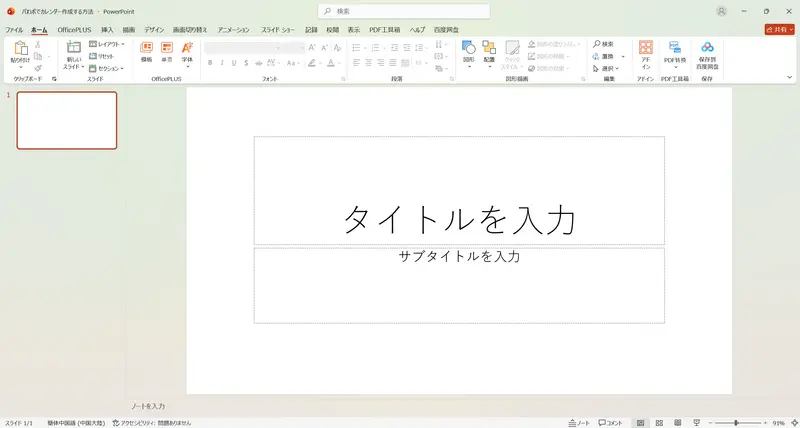Open the Share (共有) dropdown button
Image resolution: width=800 pixels, height=428 pixels.
(779, 30)
